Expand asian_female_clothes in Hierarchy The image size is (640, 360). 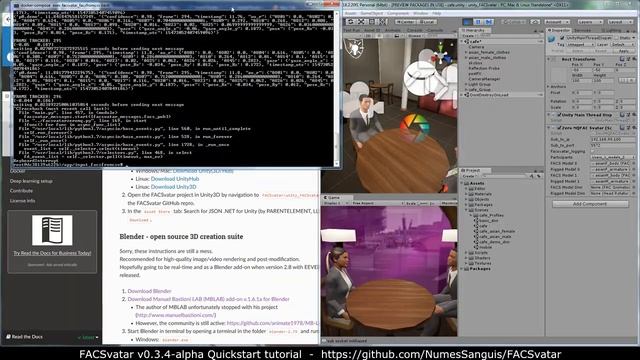(467, 52)
